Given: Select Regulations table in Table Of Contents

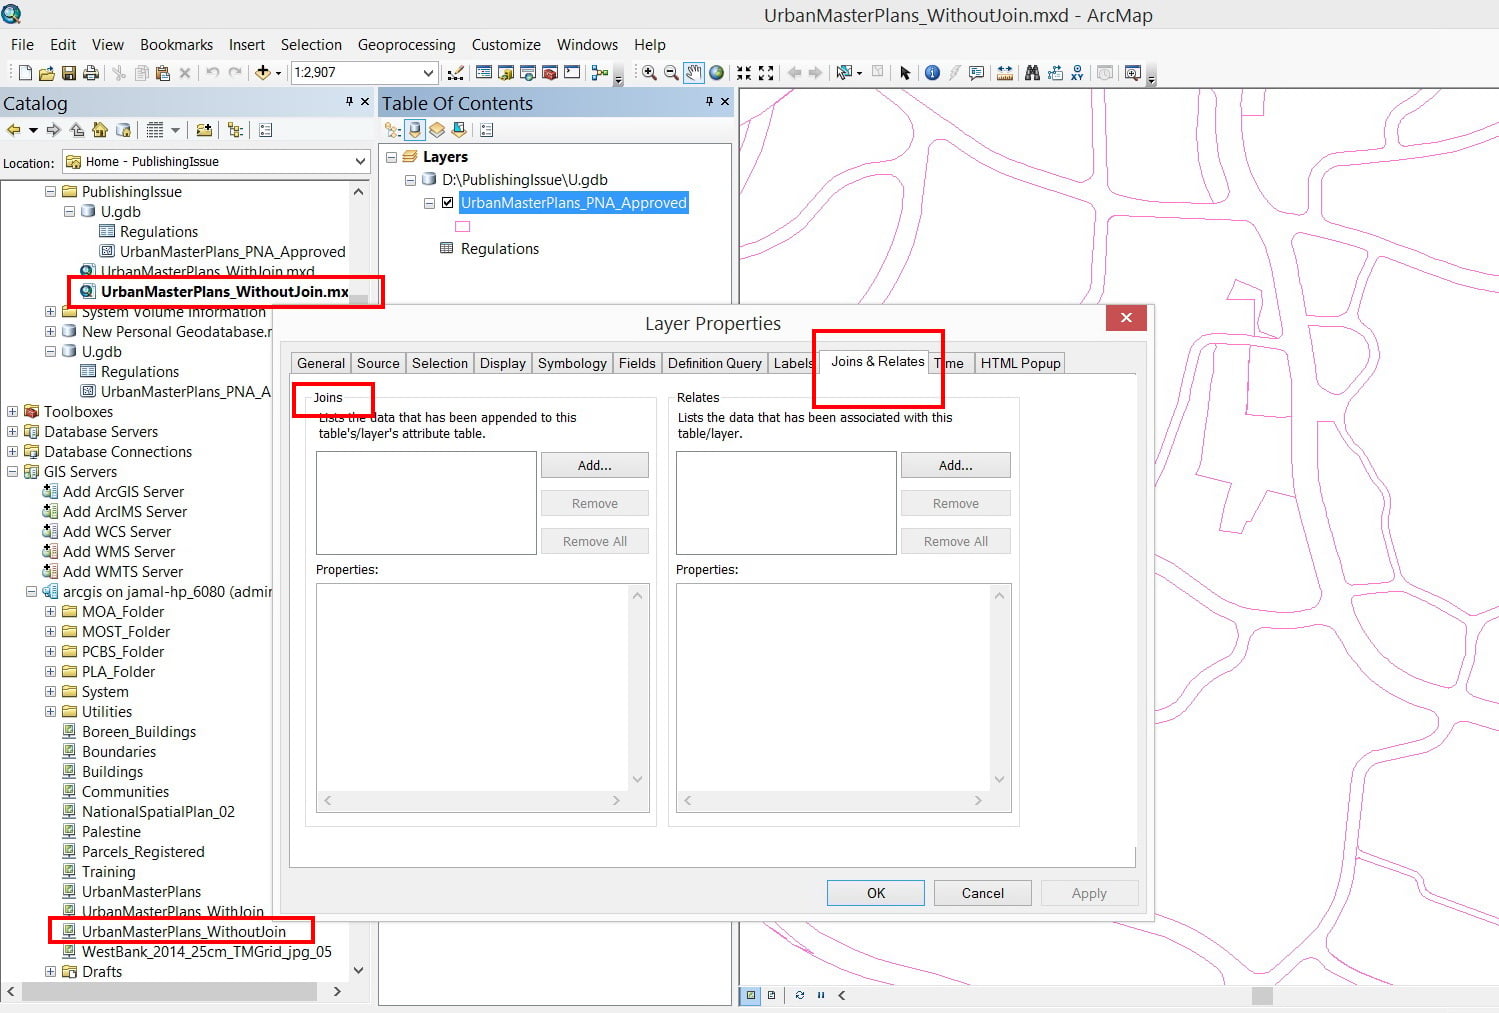Looking at the screenshot, I should click(x=500, y=249).
